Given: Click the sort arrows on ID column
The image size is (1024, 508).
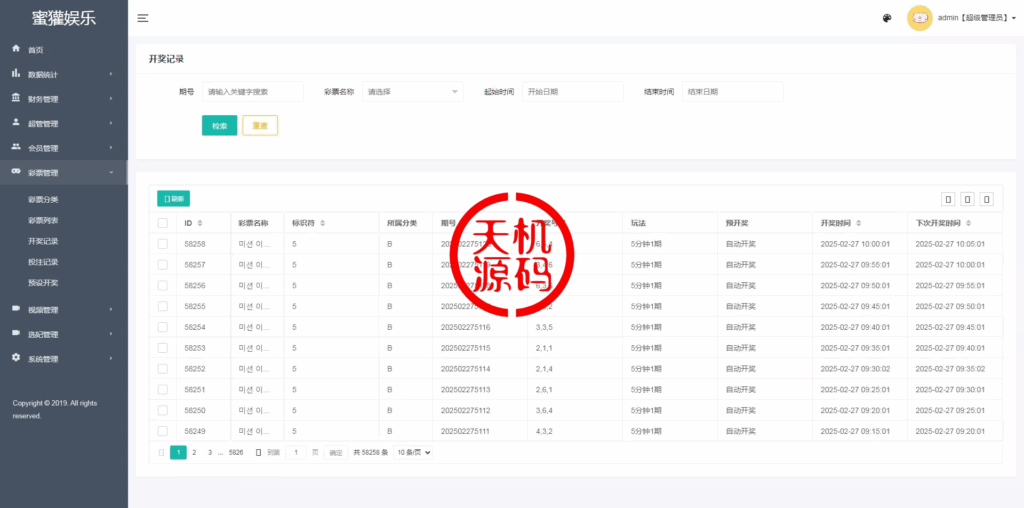Looking at the screenshot, I should 200,223.
